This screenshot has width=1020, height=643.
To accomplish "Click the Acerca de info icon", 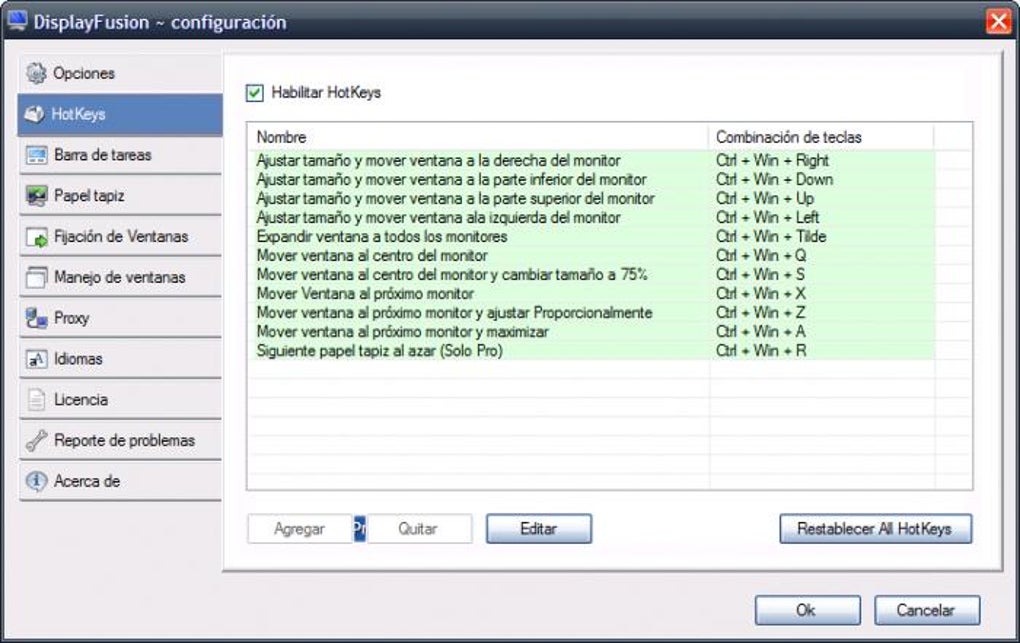I will pyautogui.click(x=36, y=481).
